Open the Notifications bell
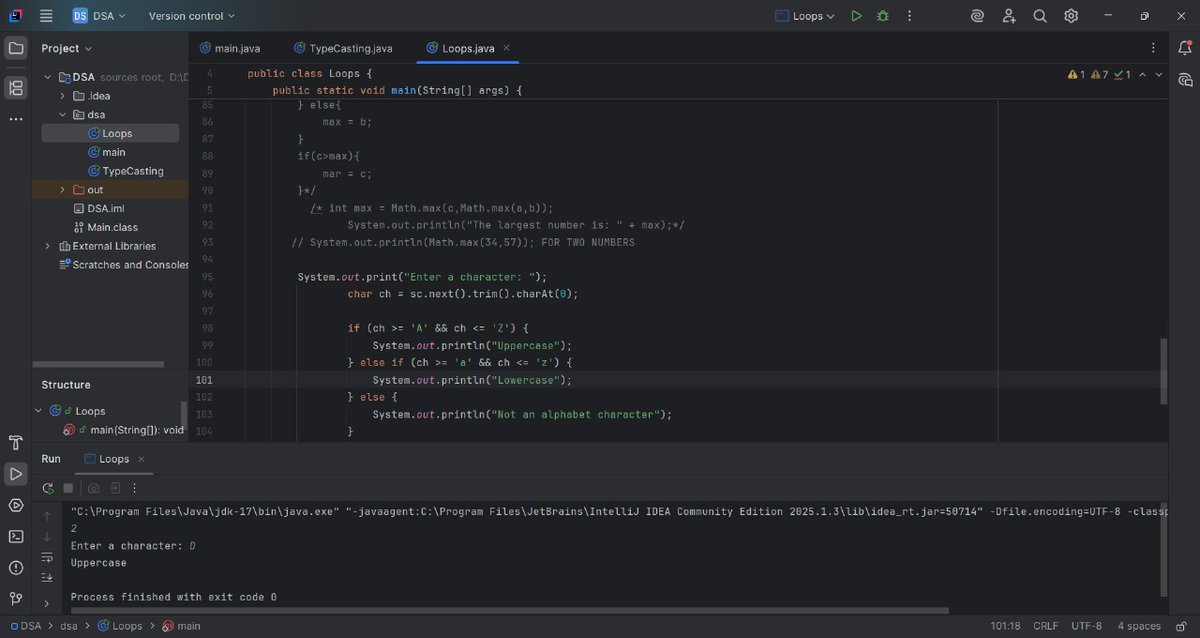The height and width of the screenshot is (638, 1200). point(1185,48)
